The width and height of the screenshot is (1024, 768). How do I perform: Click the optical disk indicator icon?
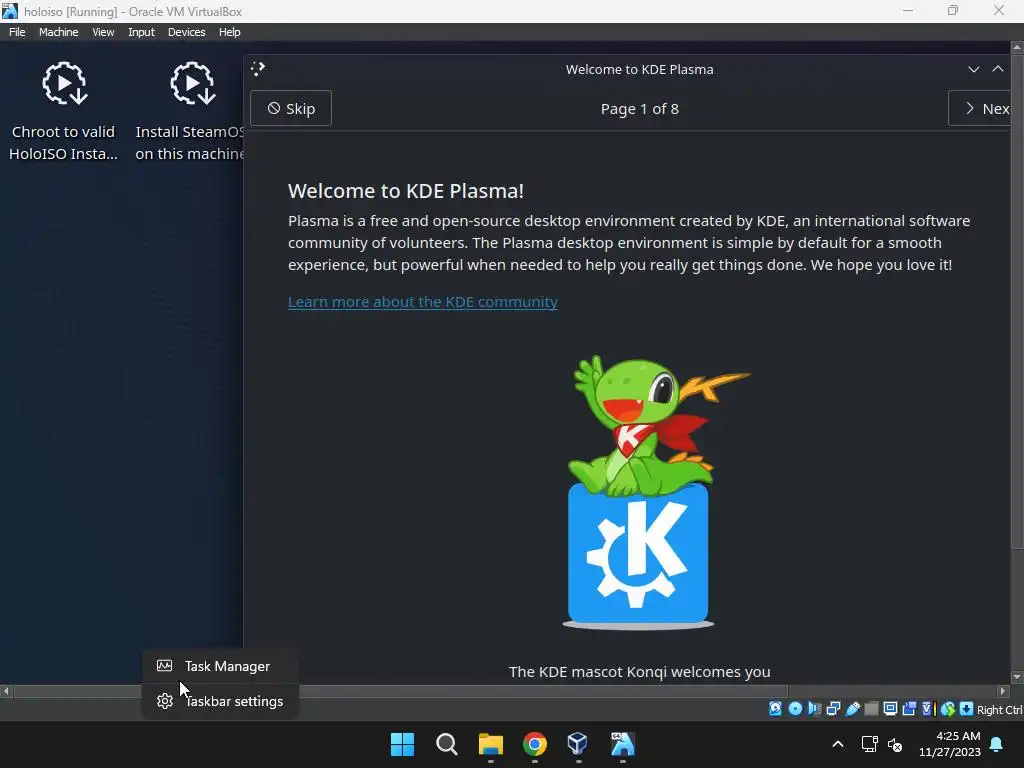coord(795,709)
